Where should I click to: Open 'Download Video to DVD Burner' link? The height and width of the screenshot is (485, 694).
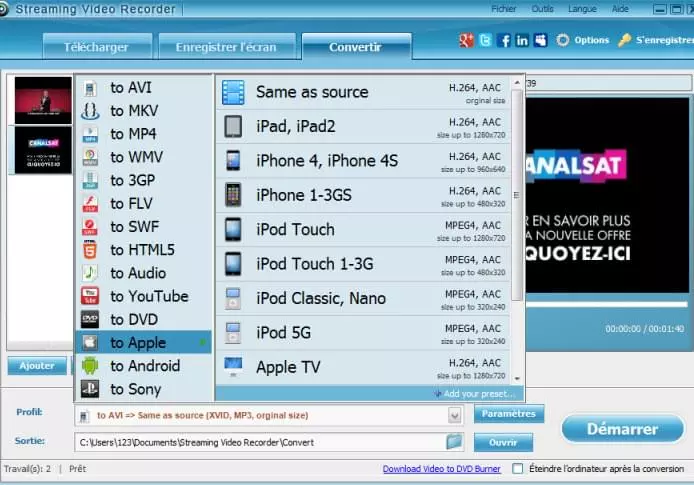tap(441, 469)
